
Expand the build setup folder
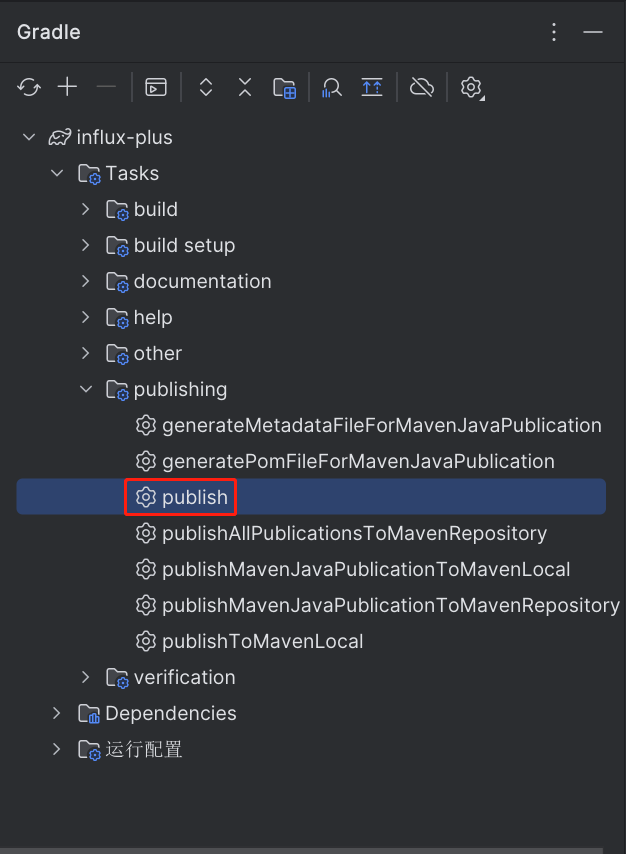[x=86, y=245]
